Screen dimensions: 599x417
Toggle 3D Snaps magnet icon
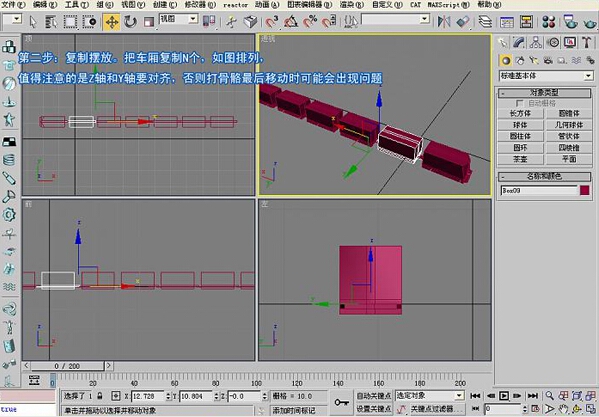(x=272, y=22)
